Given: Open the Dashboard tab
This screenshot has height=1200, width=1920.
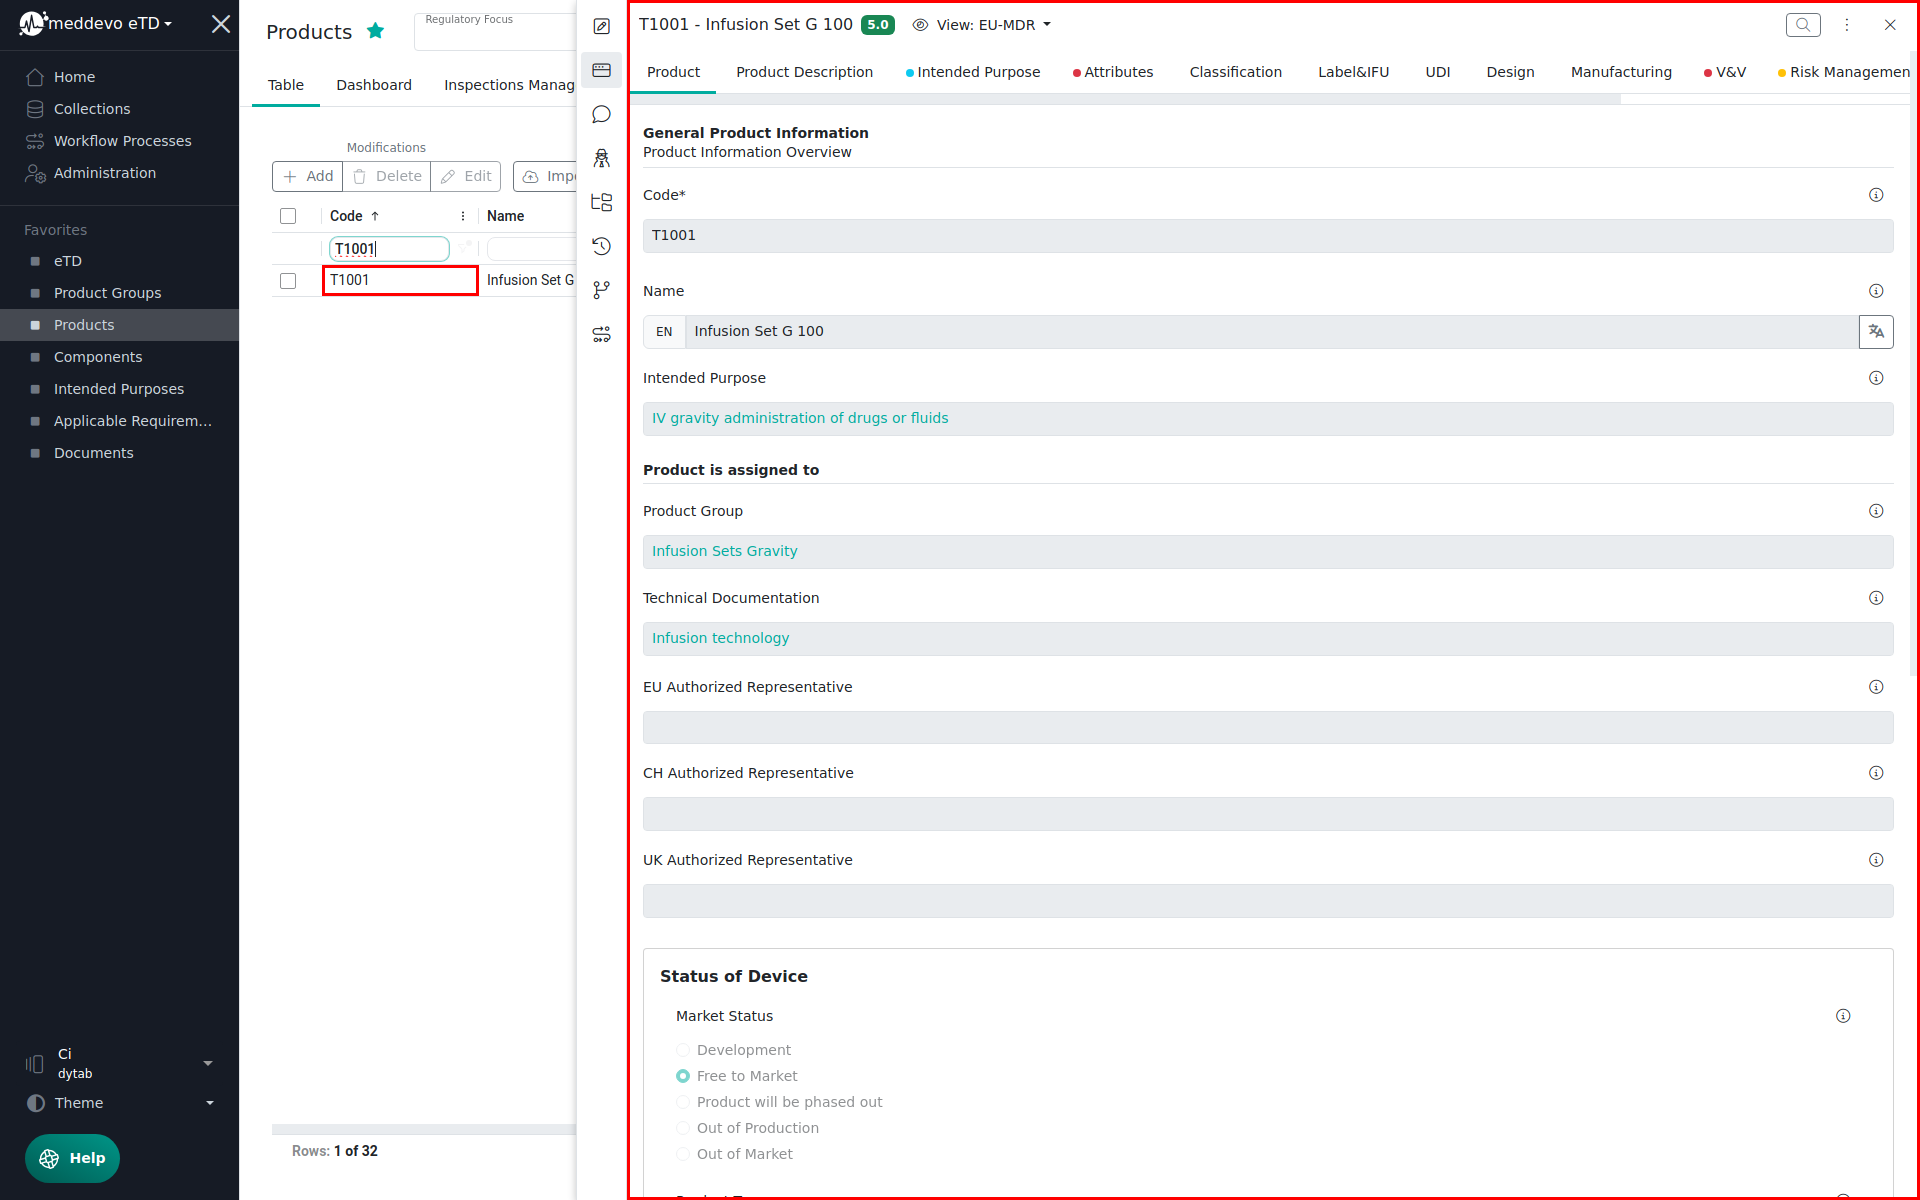Looking at the screenshot, I should click(x=373, y=85).
